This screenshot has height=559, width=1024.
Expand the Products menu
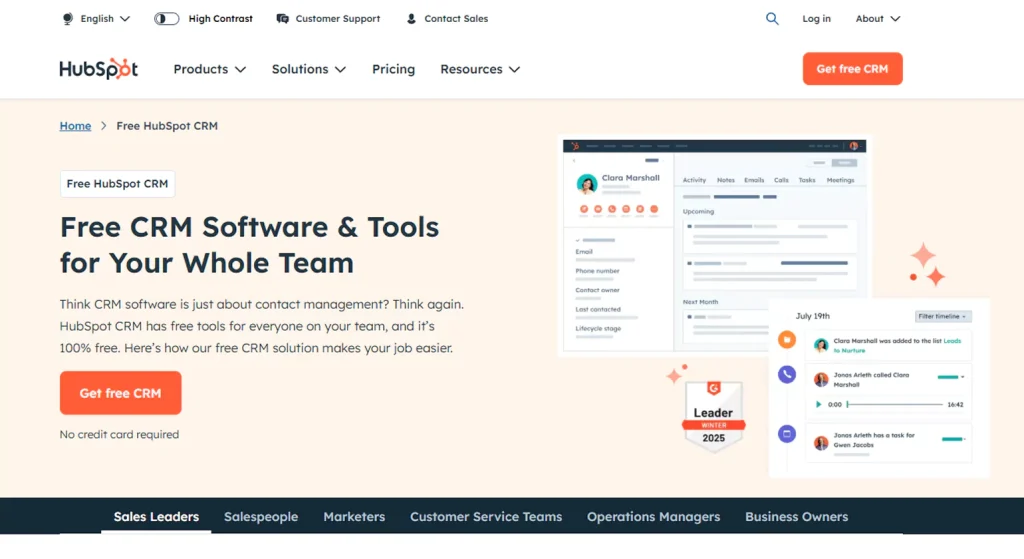pyautogui.click(x=210, y=69)
